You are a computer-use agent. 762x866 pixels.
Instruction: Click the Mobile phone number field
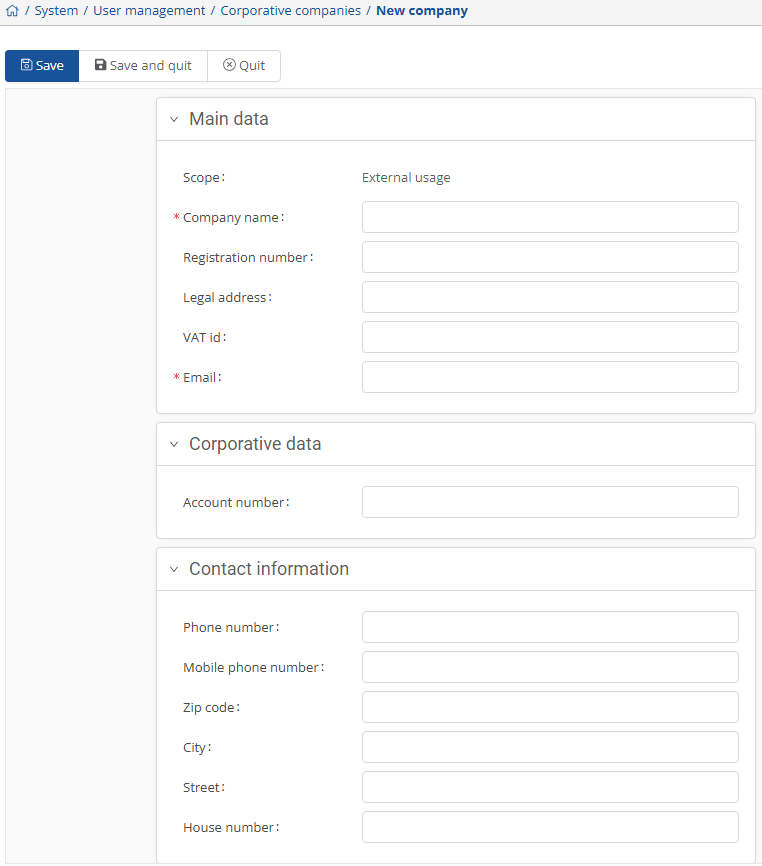pos(550,667)
